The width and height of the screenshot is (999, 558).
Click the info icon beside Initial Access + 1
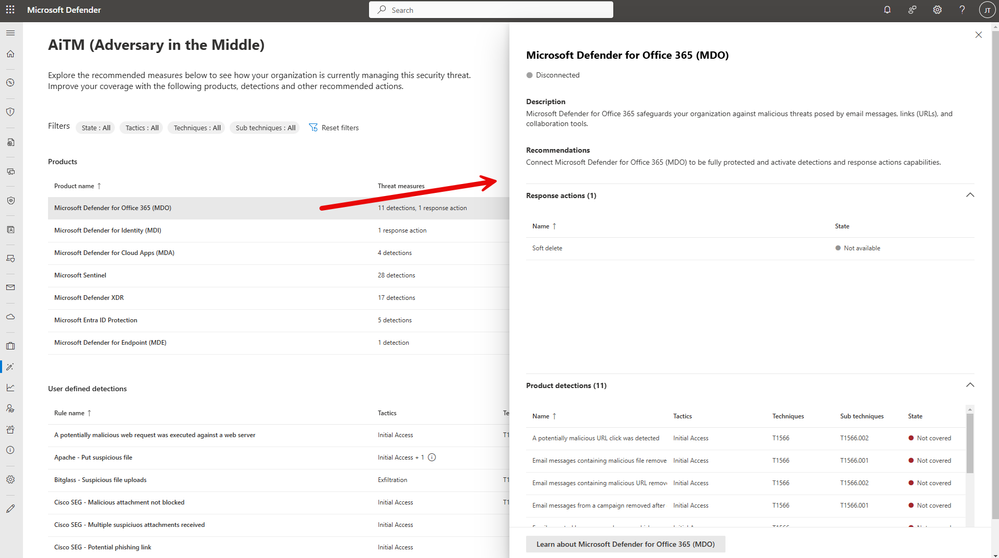tap(432, 457)
